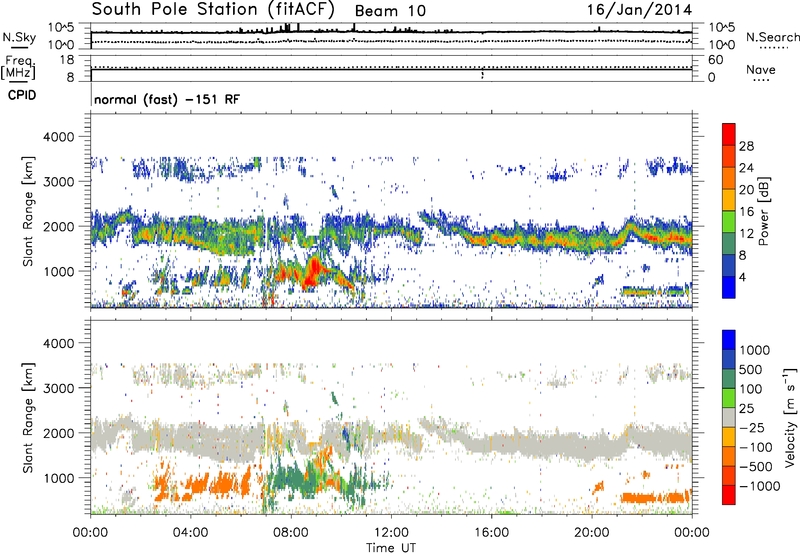The width and height of the screenshot is (800, 554).
Task: Click the "Time UT" axis title
Action: pyautogui.click(x=391, y=548)
